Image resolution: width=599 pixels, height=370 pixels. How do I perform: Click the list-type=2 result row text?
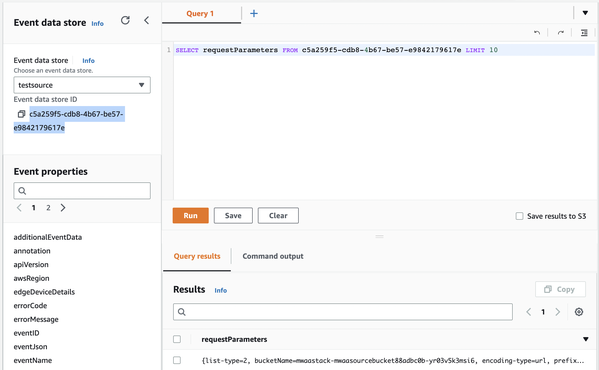click(393, 360)
